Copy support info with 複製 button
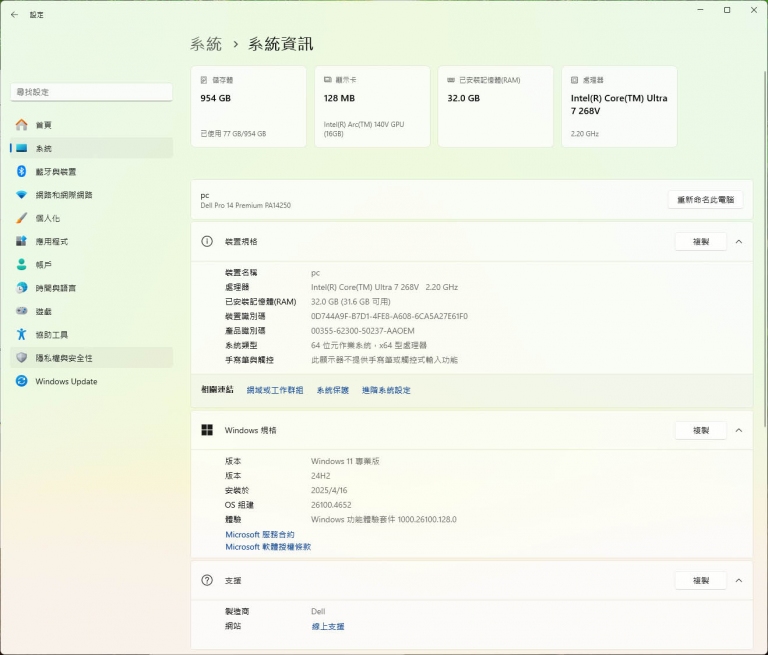The width and height of the screenshot is (768, 655). (701, 581)
